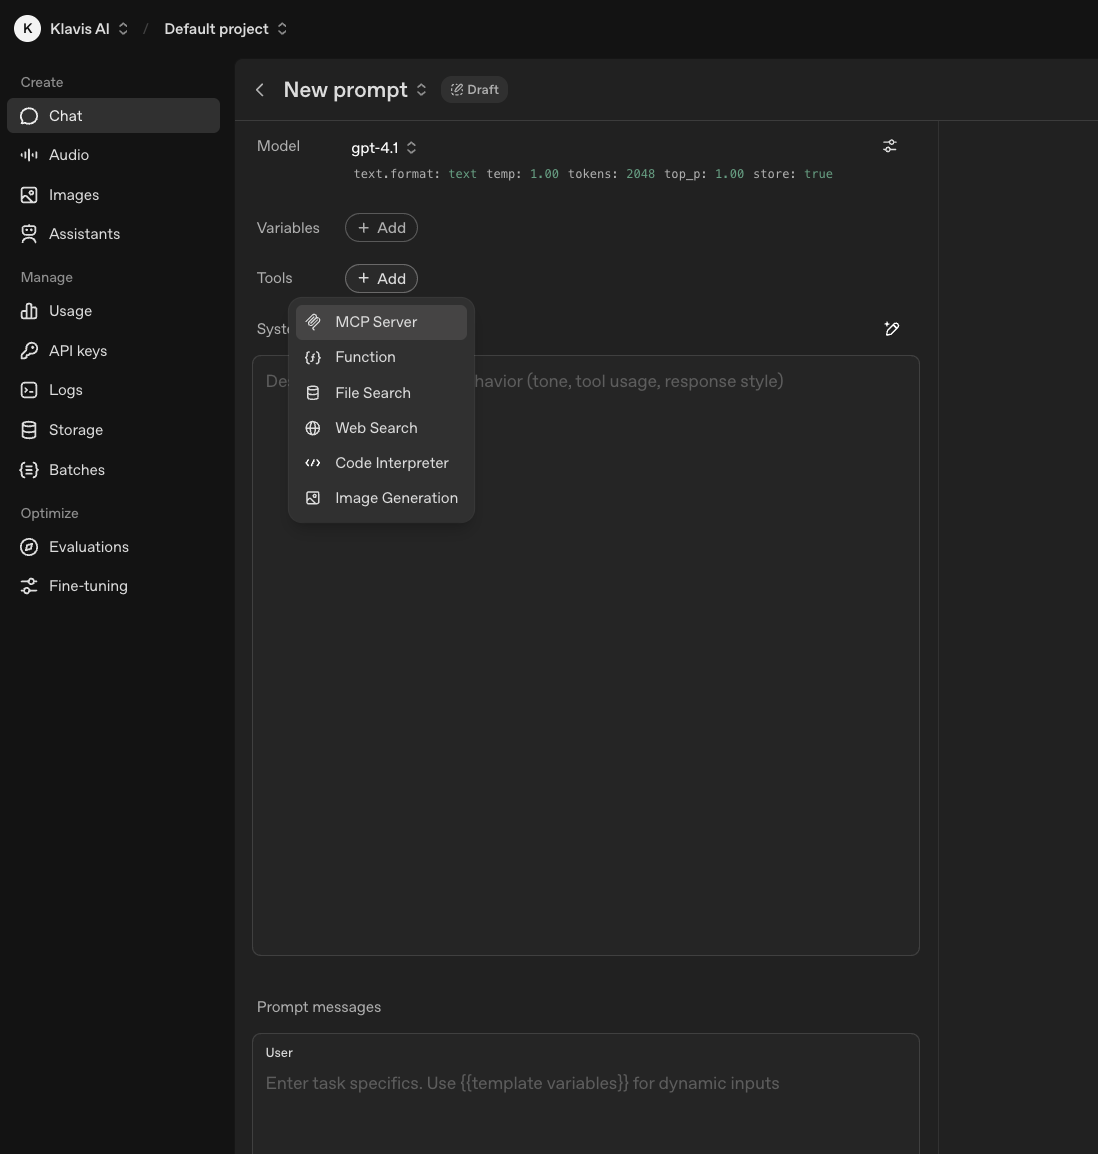
Task: Open Evaluations under Optimize
Action: 113,547
